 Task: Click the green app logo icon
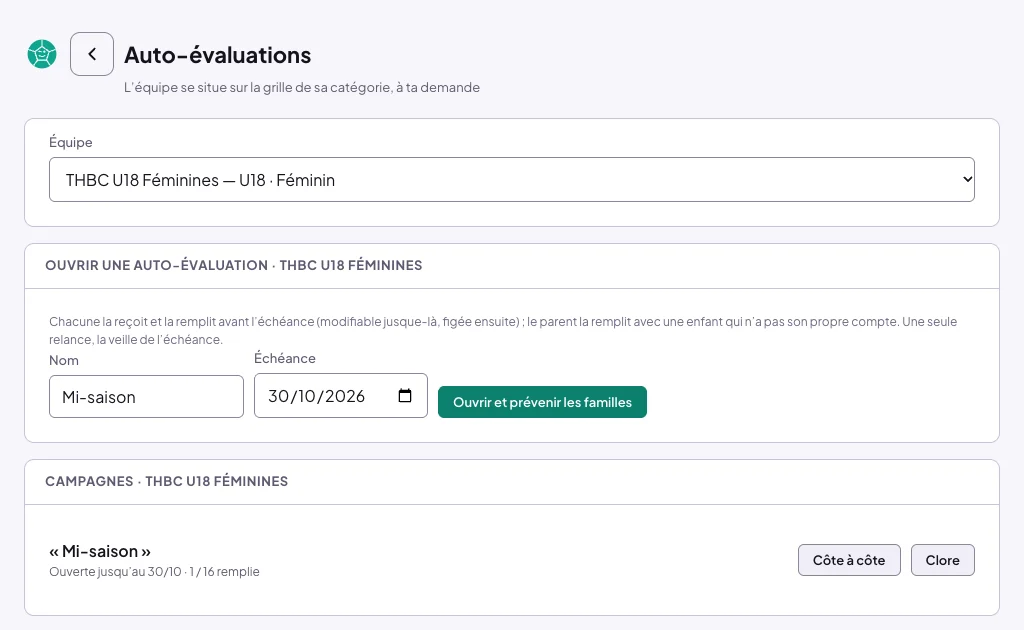click(x=42, y=54)
